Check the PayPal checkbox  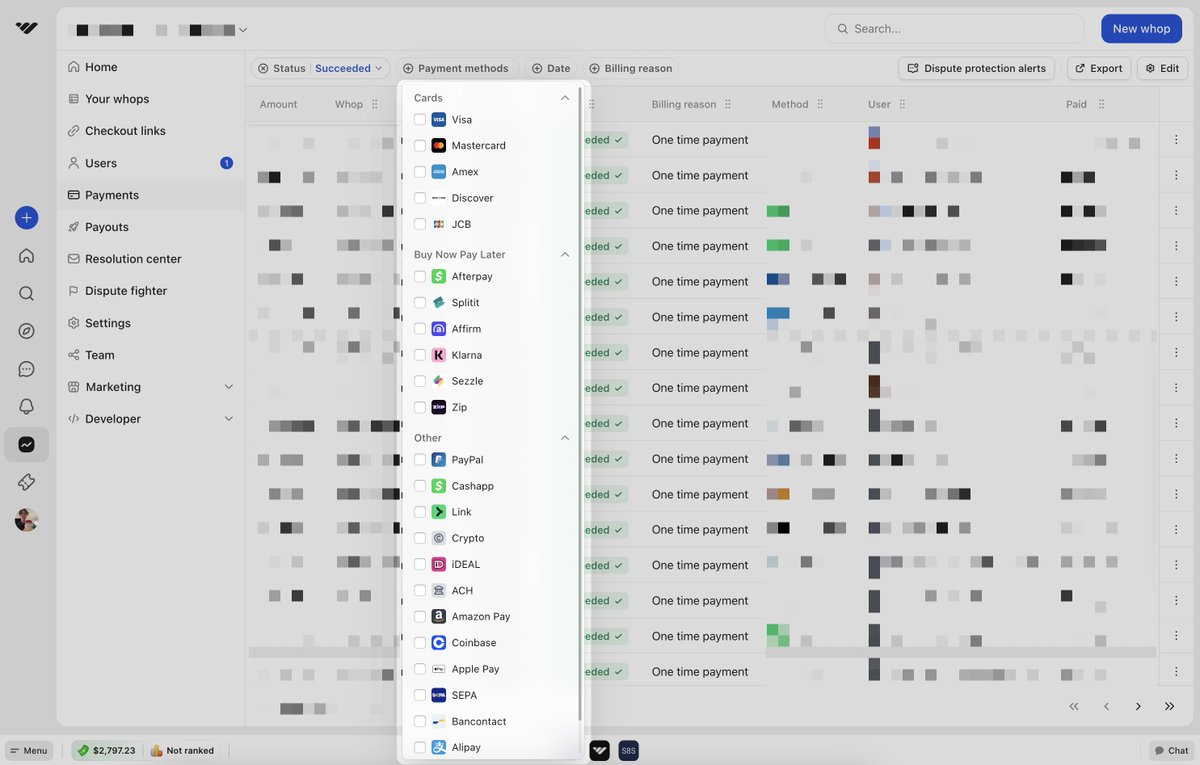(x=420, y=460)
